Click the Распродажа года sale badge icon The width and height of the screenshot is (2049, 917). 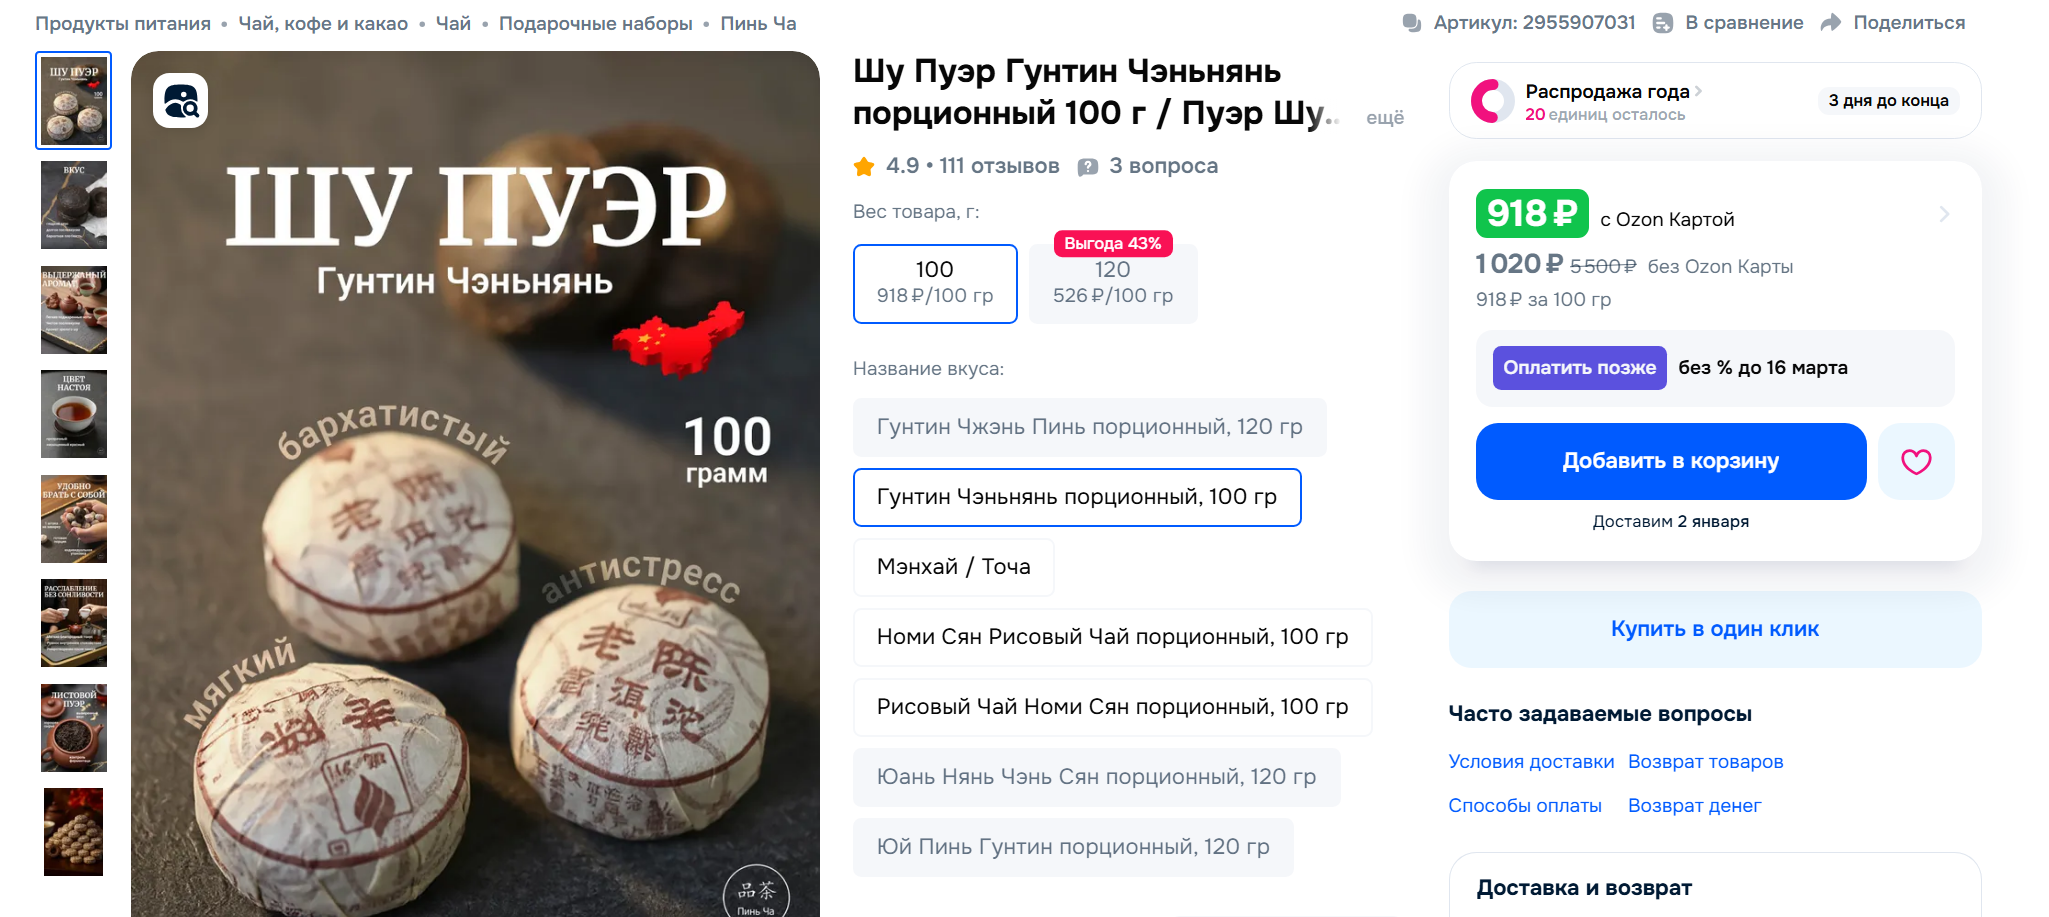point(1492,101)
